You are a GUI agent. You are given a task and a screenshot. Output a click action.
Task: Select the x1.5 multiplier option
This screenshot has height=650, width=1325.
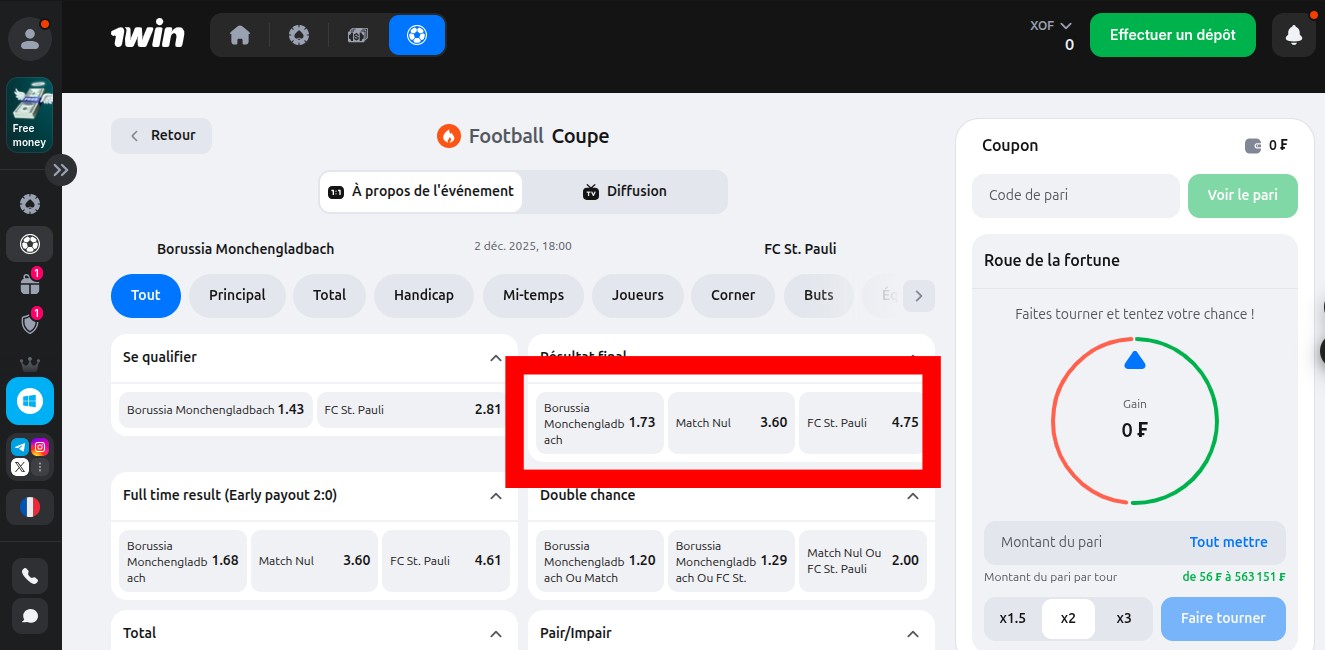(x=1012, y=618)
